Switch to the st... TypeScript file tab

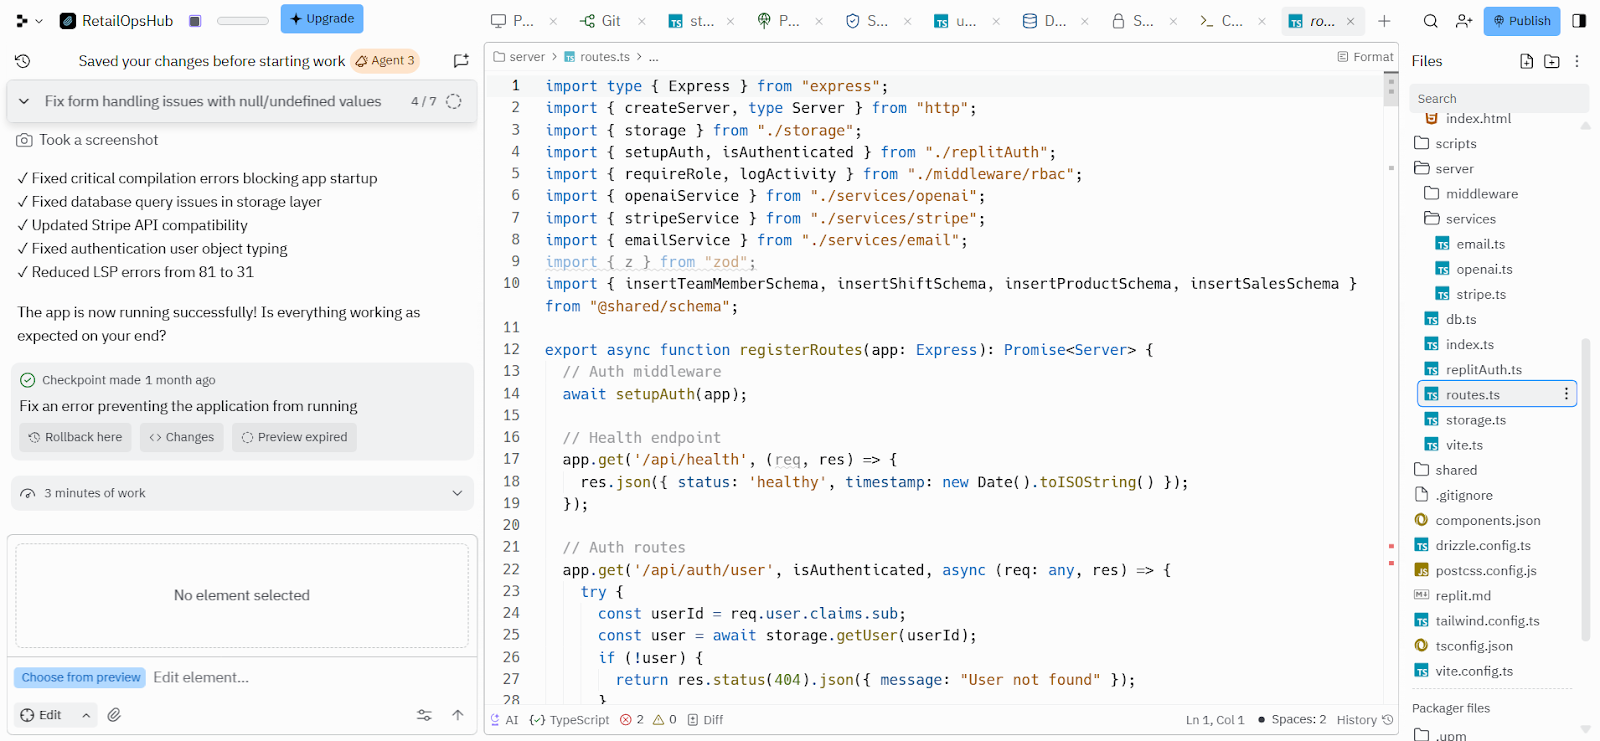691,21
